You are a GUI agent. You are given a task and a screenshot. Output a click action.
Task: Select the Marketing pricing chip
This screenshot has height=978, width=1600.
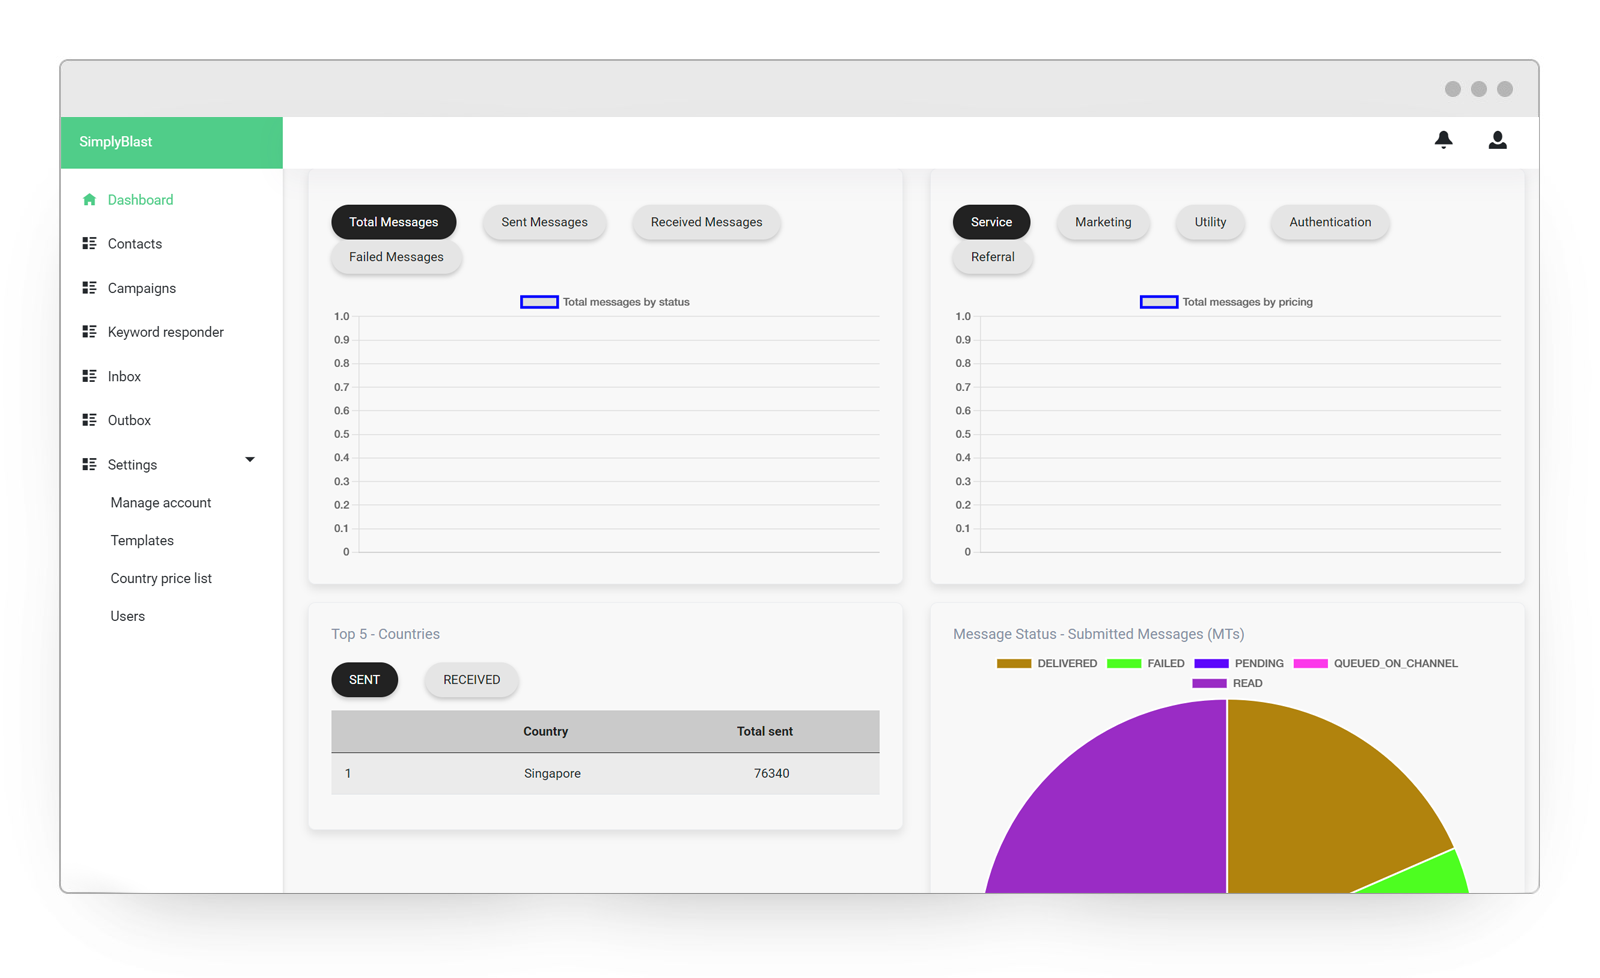click(1103, 222)
